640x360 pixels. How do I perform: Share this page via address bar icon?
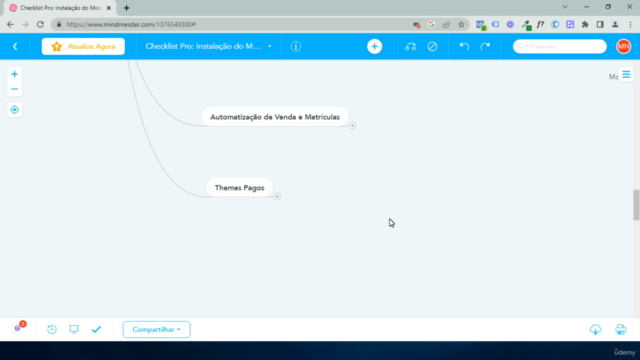tap(446, 24)
